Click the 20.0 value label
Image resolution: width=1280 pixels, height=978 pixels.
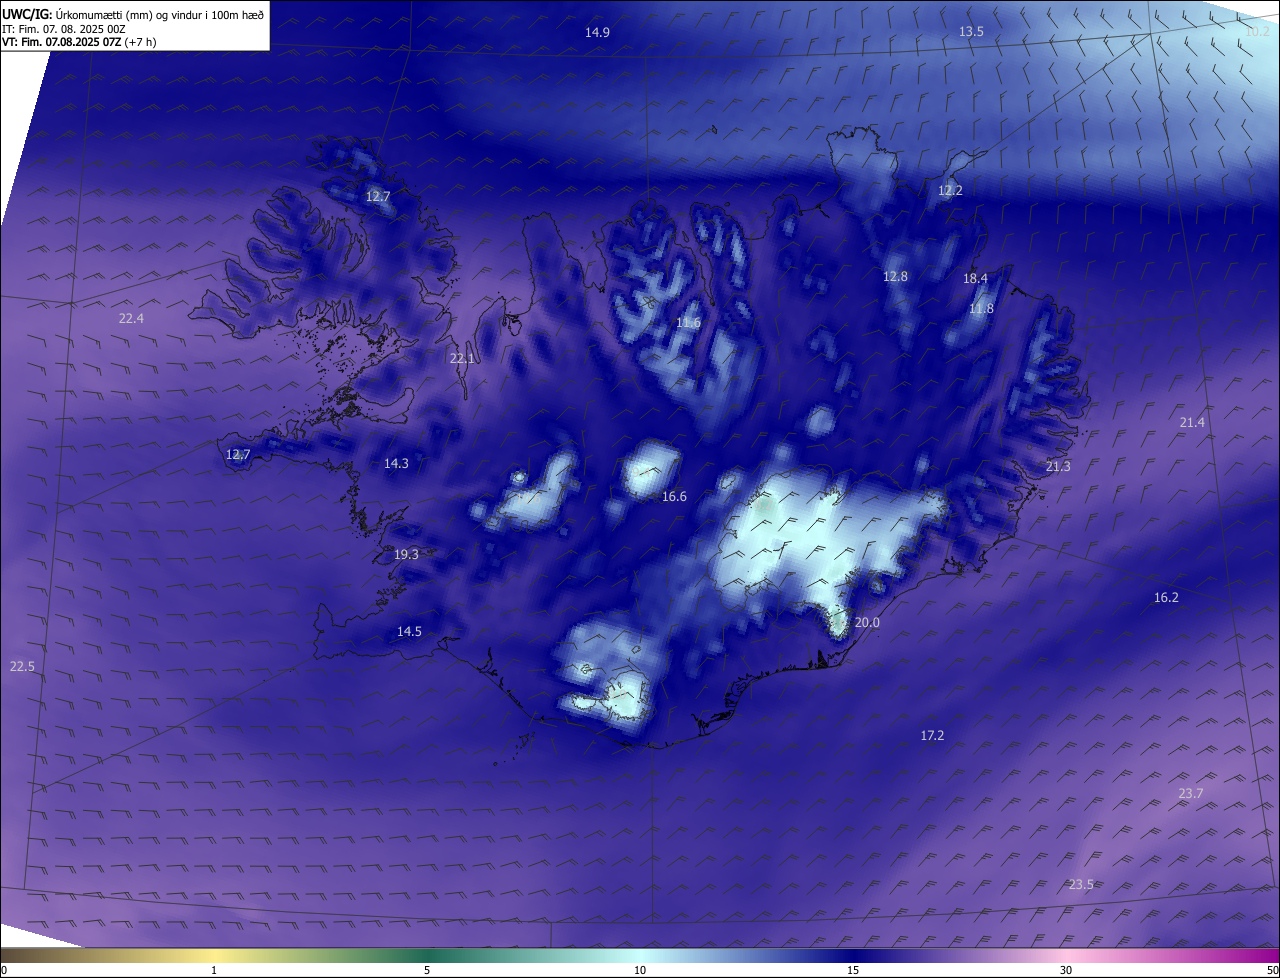coord(867,622)
